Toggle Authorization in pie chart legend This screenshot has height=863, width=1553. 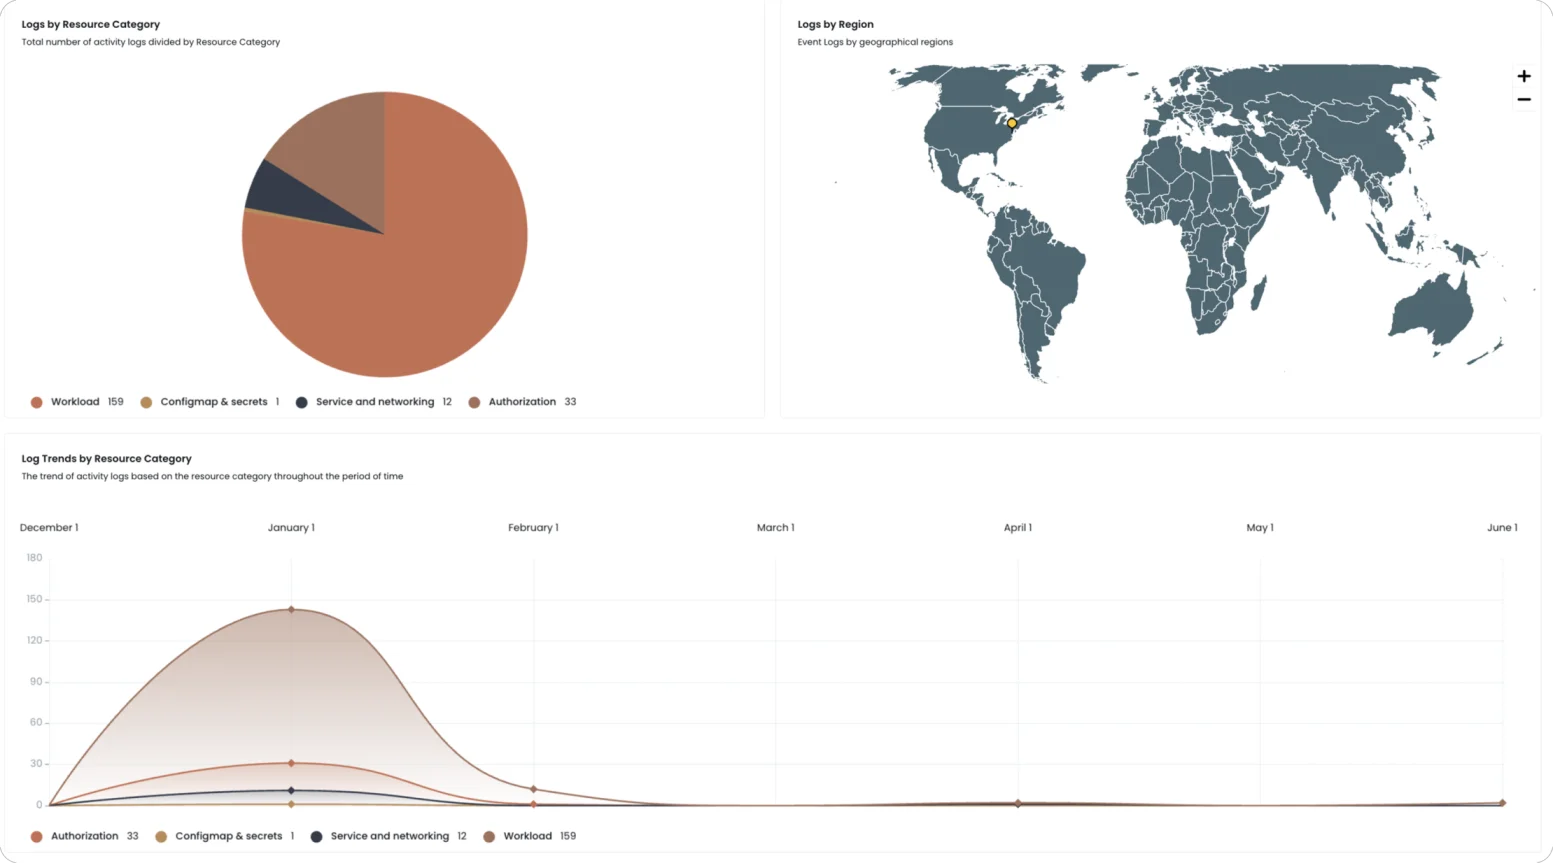[521, 402]
